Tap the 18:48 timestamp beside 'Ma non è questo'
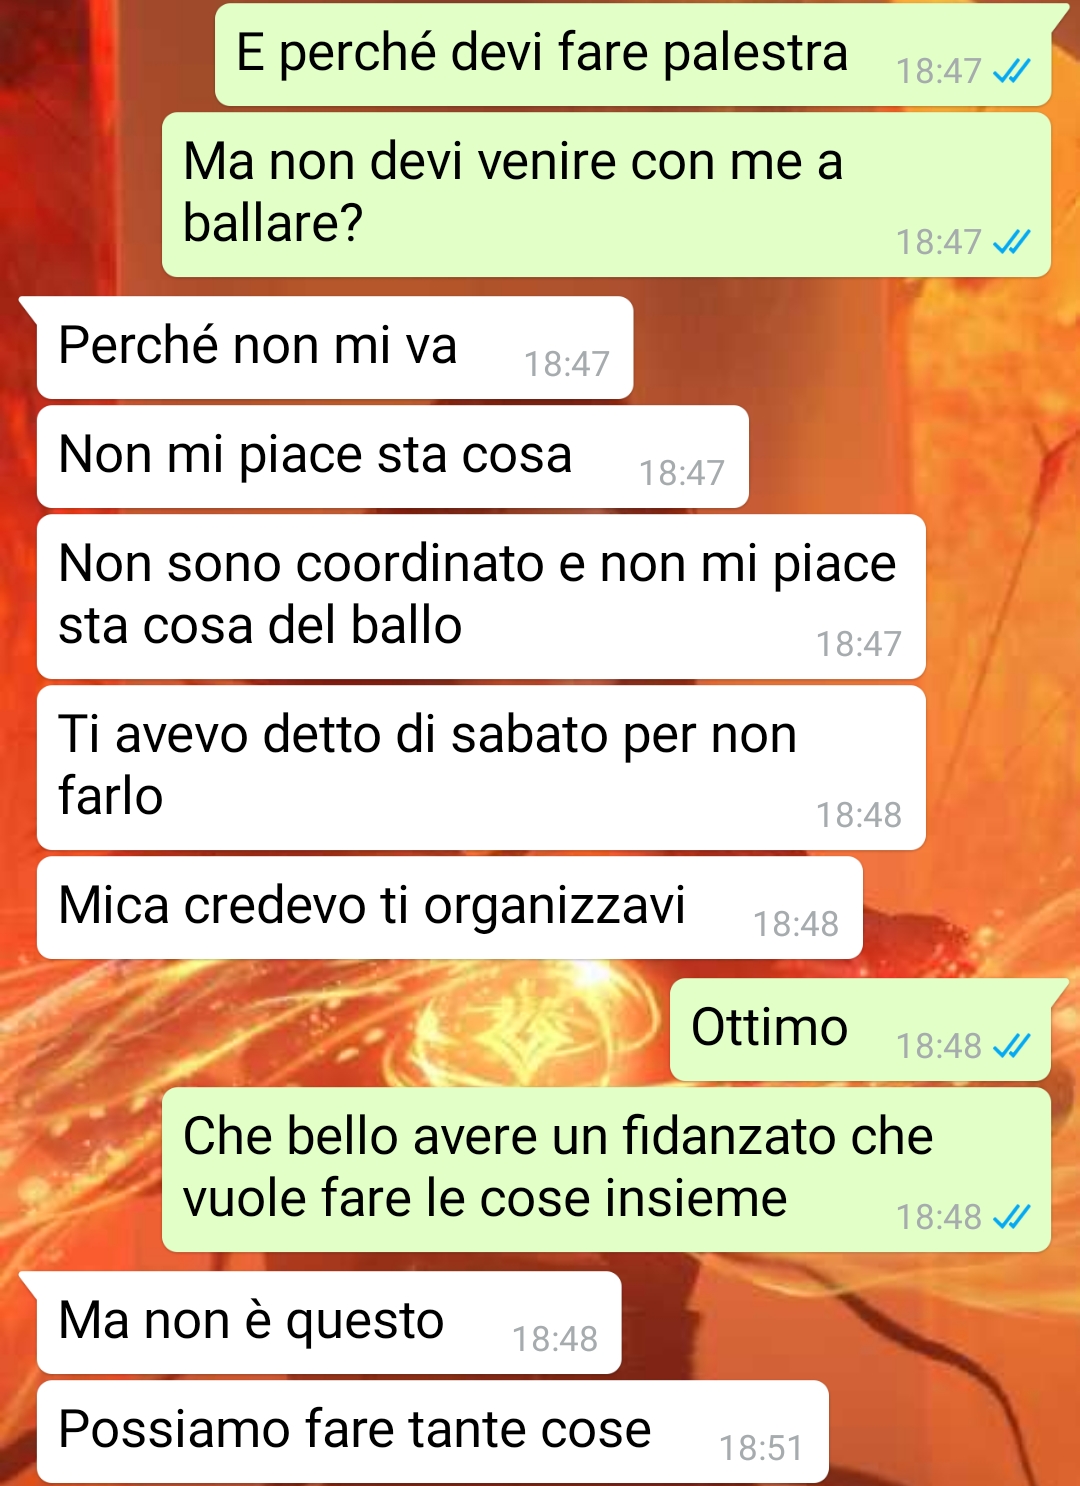This screenshot has height=1486, width=1080. (555, 1339)
